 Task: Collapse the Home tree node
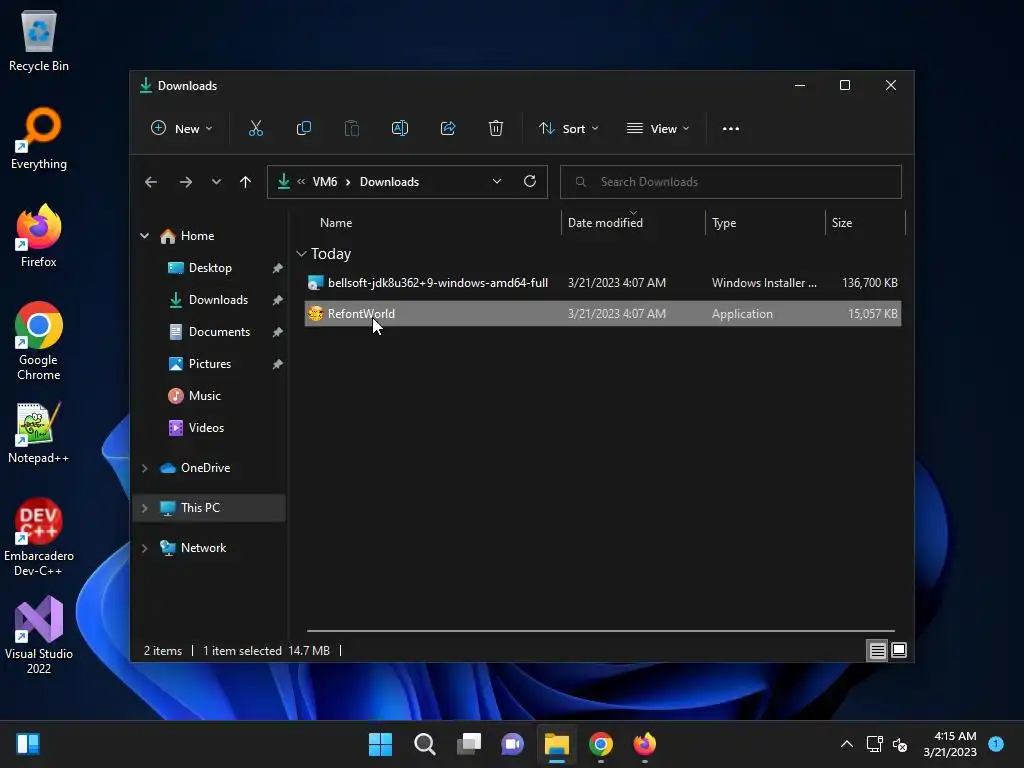[x=144, y=236]
